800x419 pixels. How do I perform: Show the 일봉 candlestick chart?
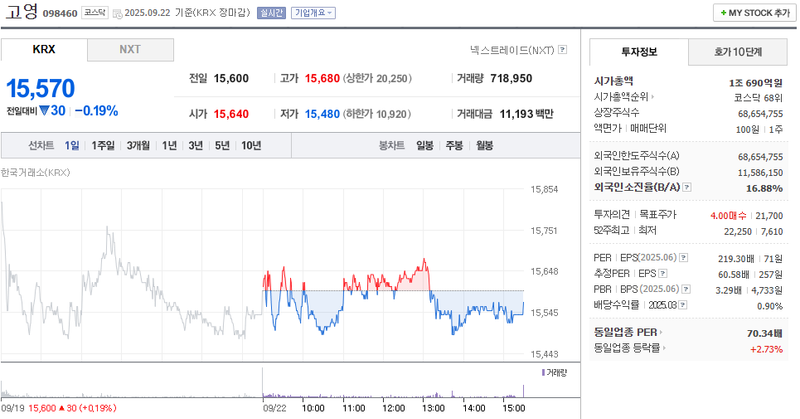pyautogui.click(x=424, y=146)
